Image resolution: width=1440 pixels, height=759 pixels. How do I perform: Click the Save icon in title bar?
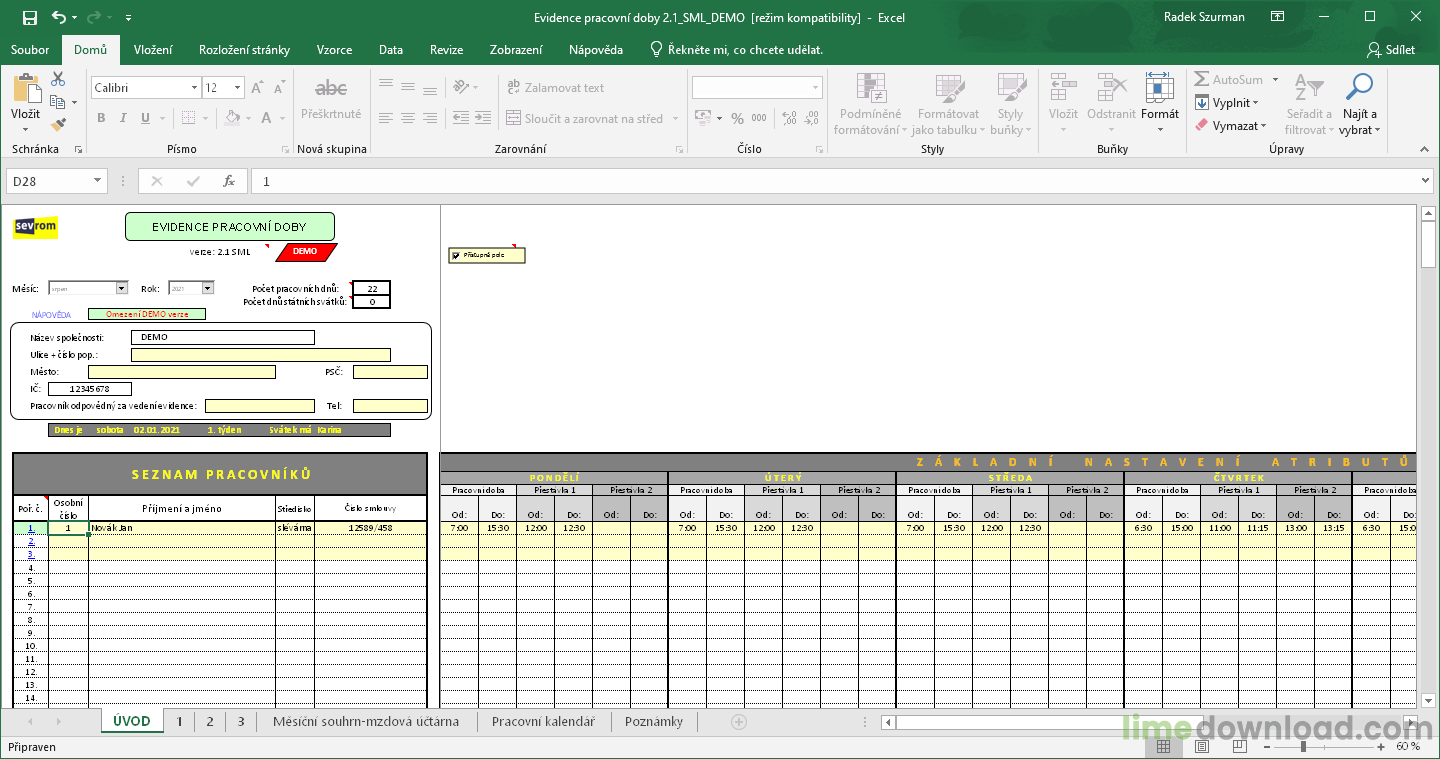pos(30,17)
